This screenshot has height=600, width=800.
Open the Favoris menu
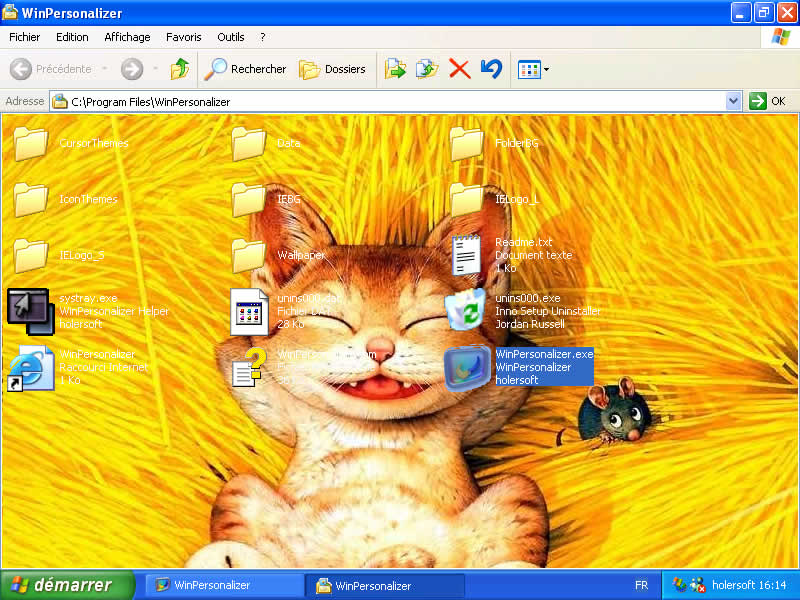click(x=184, y=37)
